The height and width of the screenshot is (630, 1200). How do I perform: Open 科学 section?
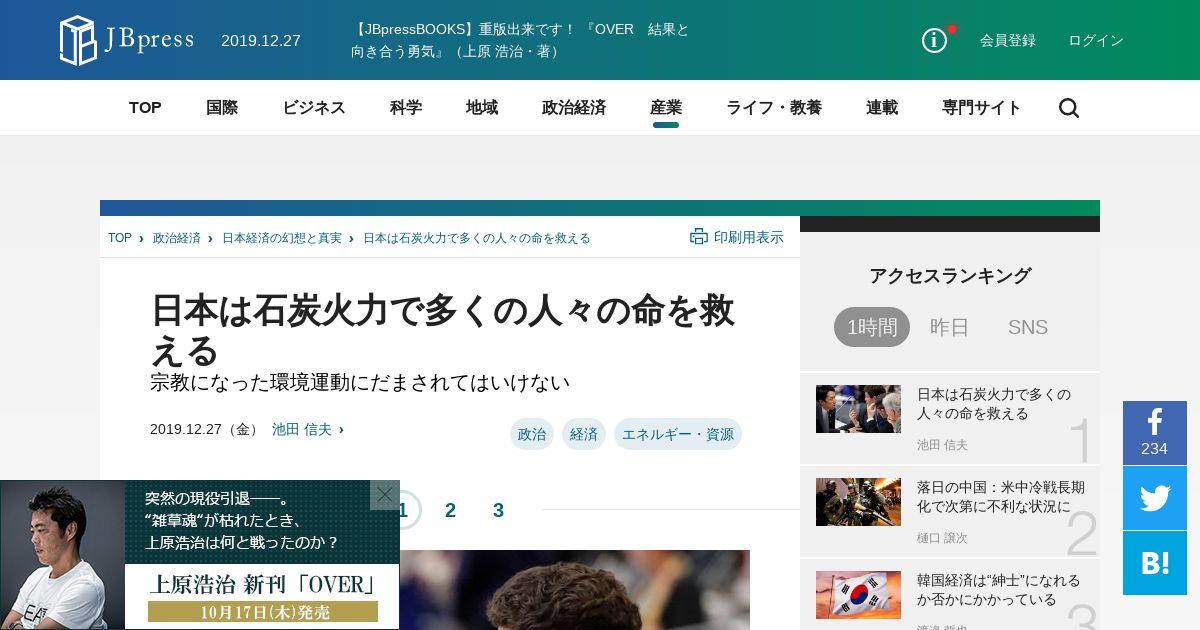click(406, 108)
